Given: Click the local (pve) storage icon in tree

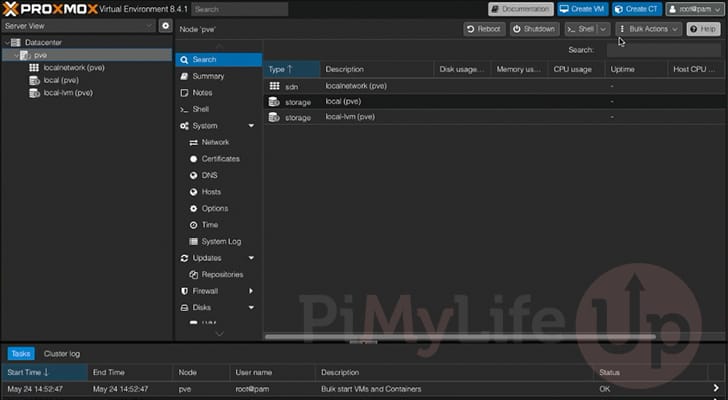Looking at the screenshot, I should [34, 80].
